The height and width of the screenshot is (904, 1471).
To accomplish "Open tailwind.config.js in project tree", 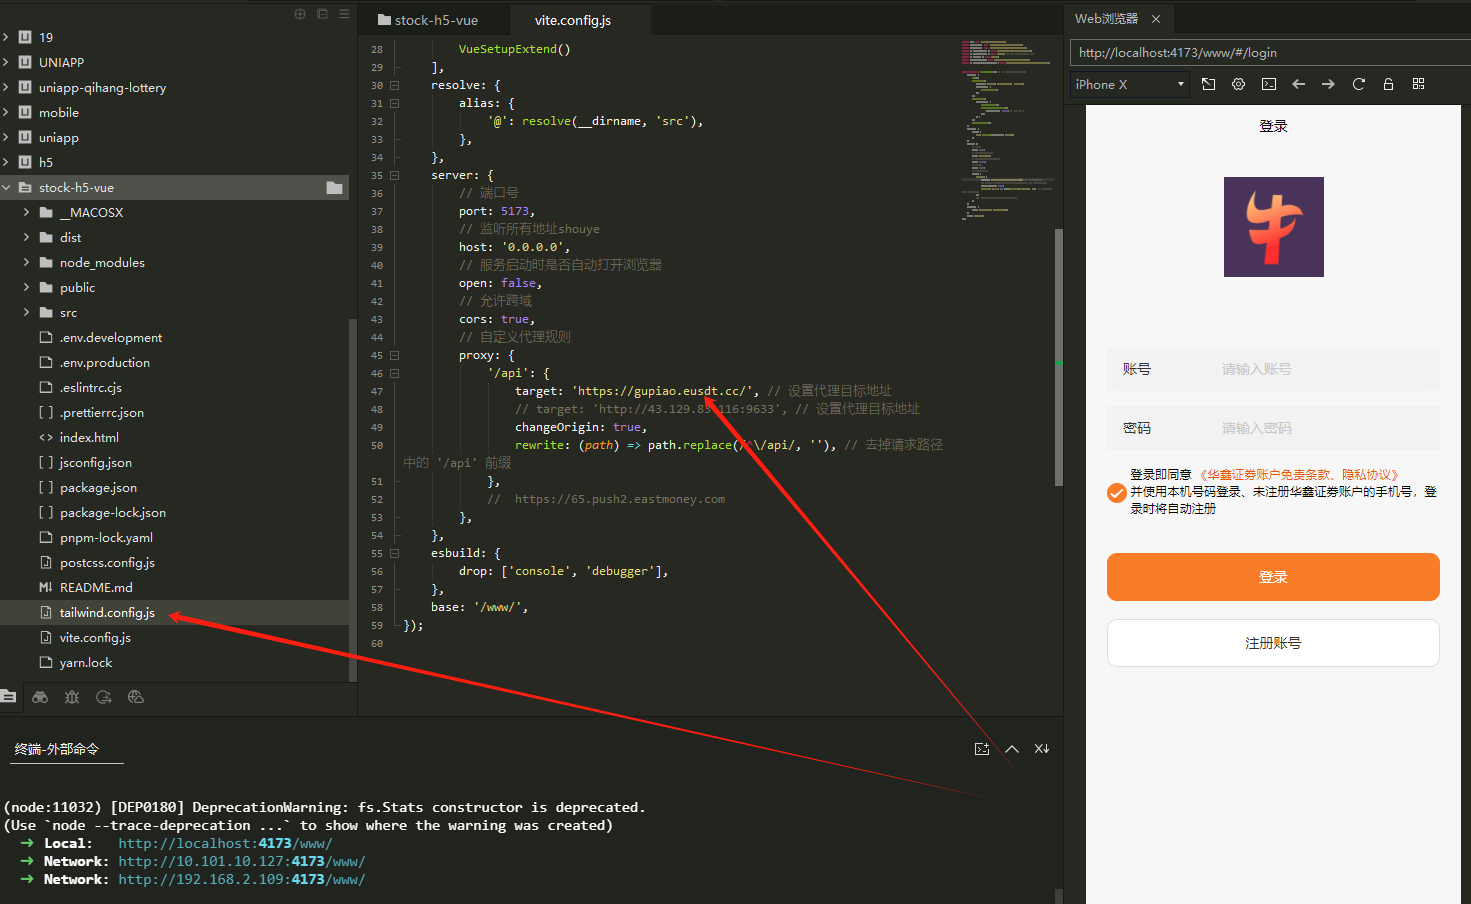I will 107,612.
